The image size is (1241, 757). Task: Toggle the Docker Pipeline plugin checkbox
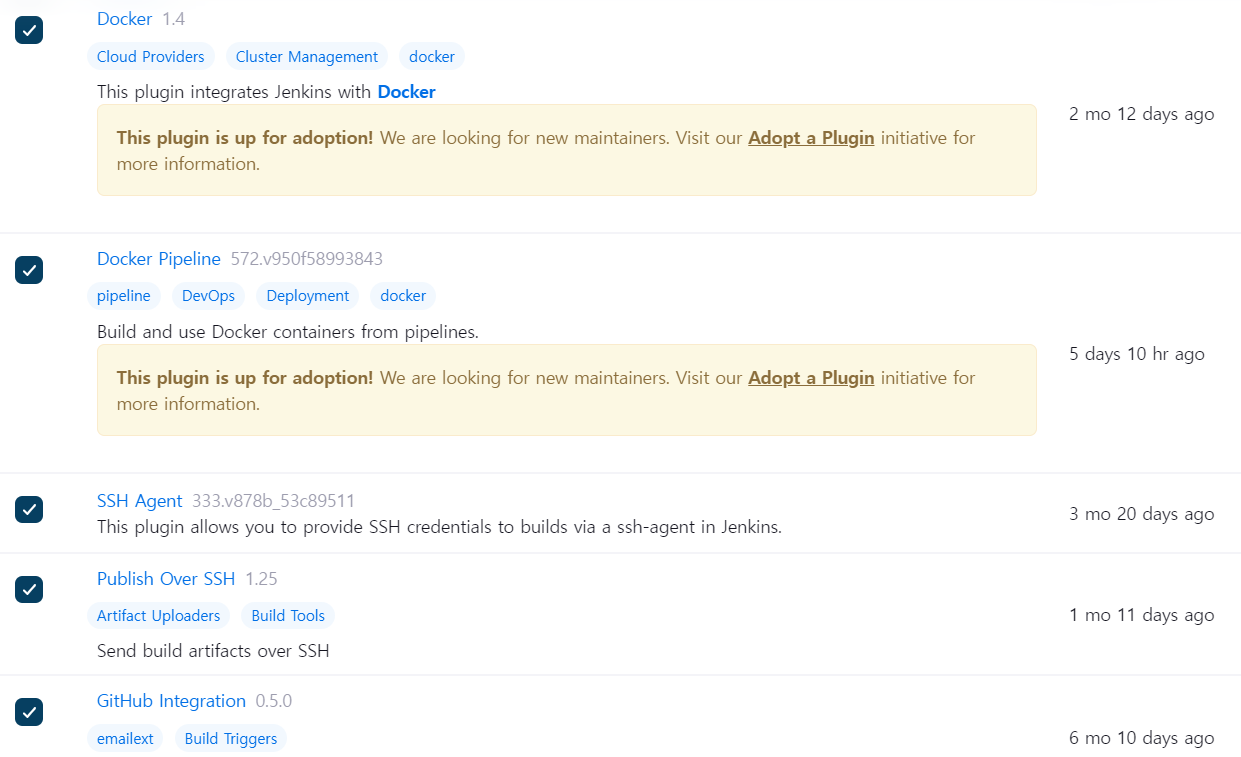(x=29, y=270)
